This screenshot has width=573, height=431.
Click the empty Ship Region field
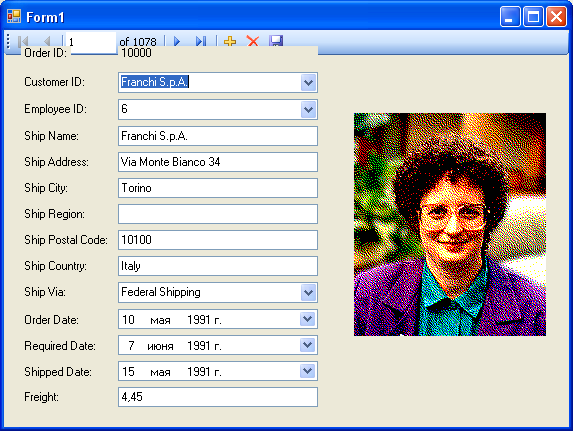[218, 214]
